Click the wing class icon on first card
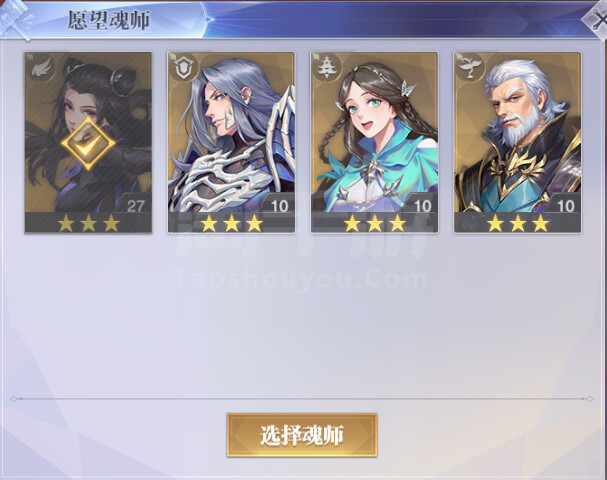Screen dimensions: 607x480 click(x=42, y=69)
